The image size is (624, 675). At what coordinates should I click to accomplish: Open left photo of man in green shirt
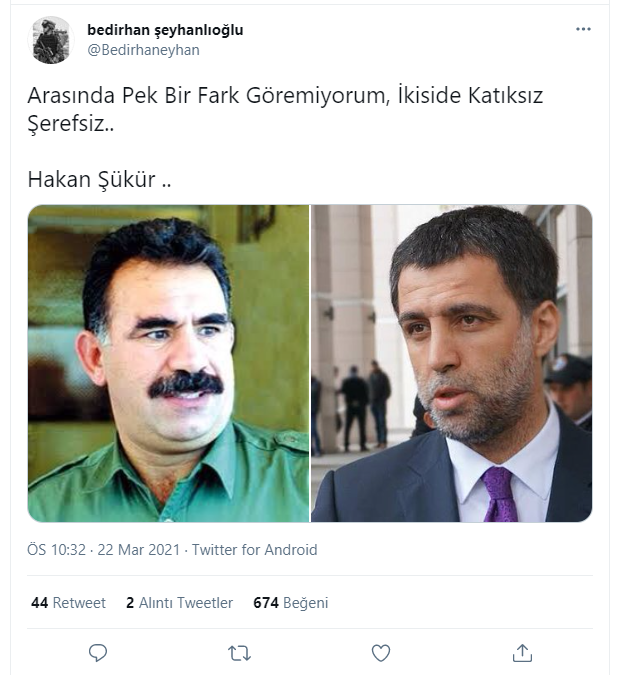point(168,363)
